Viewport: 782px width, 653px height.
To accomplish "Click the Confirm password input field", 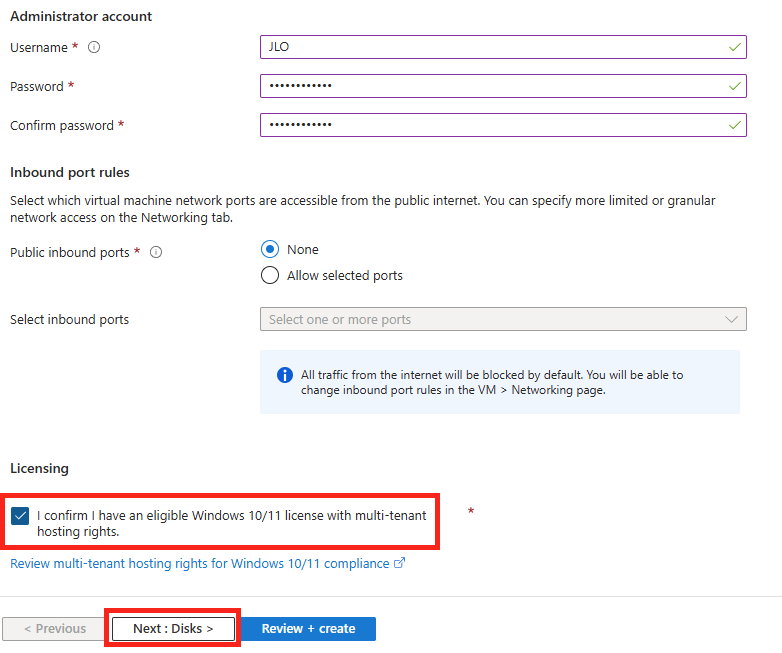I will [503, 125].
